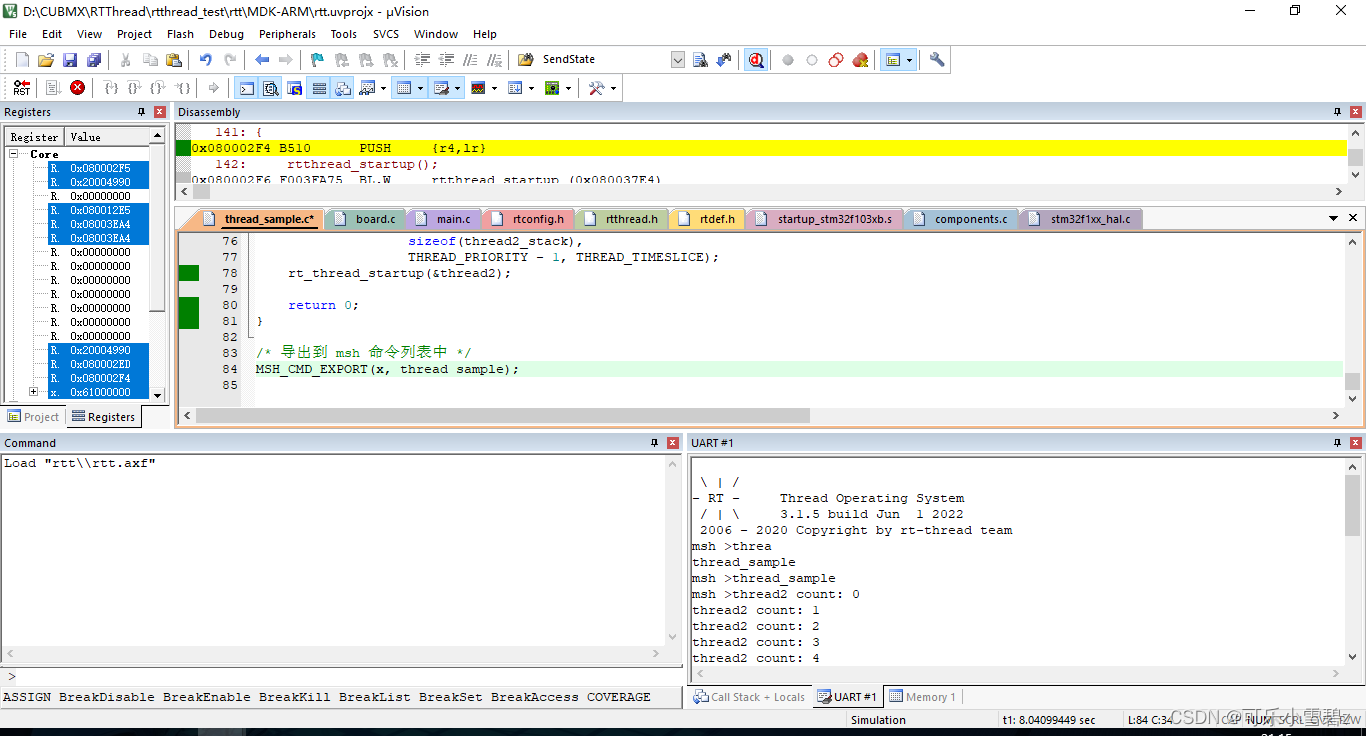Reset the CPU with the RST icon

click(21, 87)
